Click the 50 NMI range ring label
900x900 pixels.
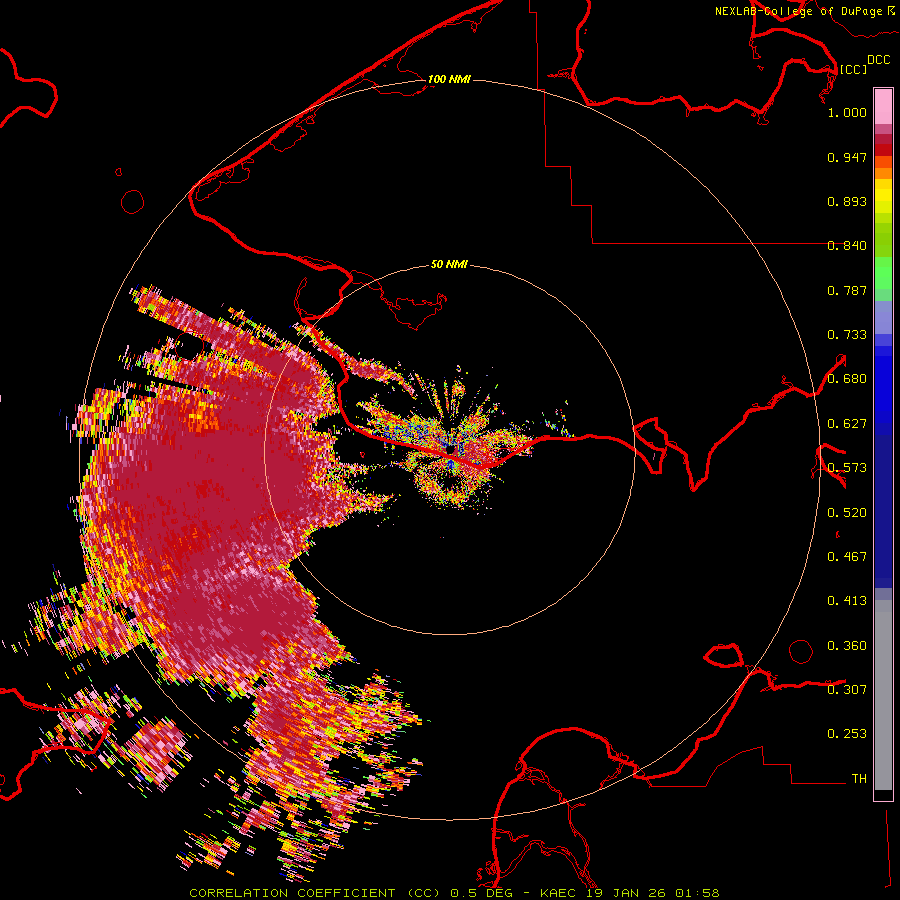click(x=449, y=264)
